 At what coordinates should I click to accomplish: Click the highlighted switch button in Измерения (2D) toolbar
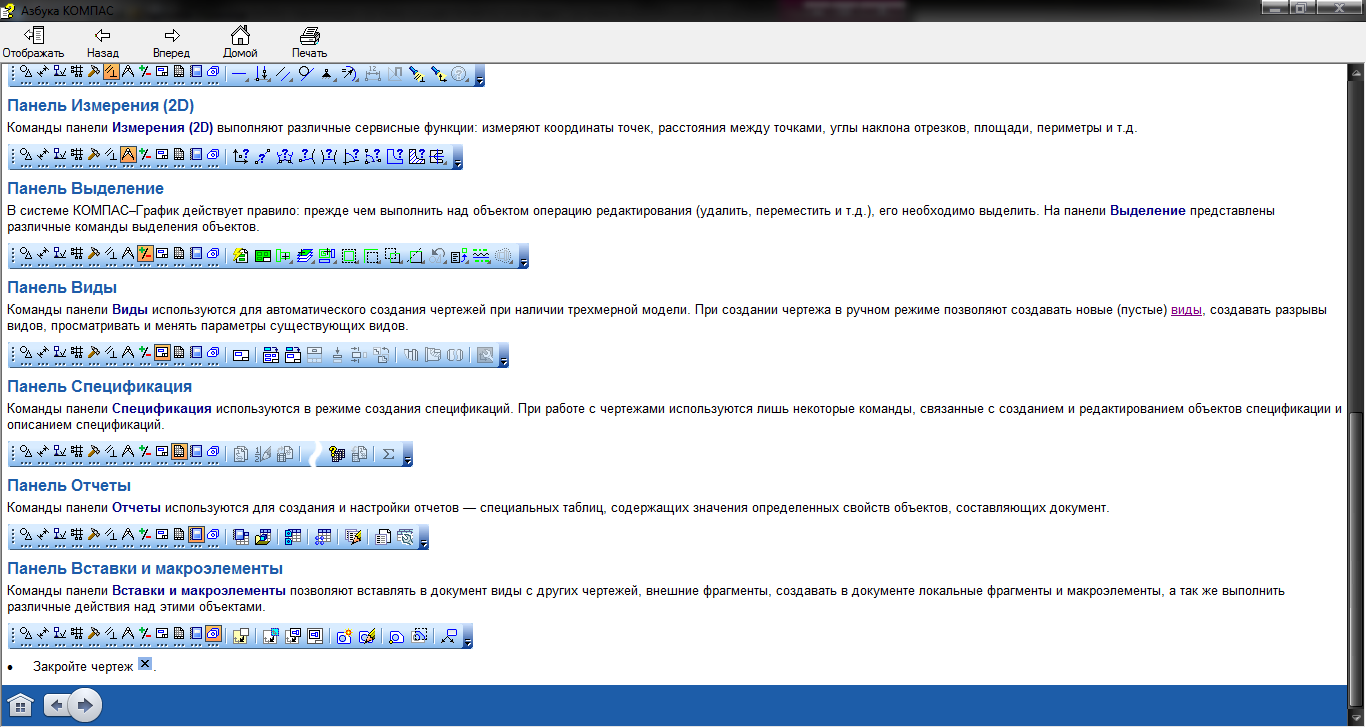(128, 155)
